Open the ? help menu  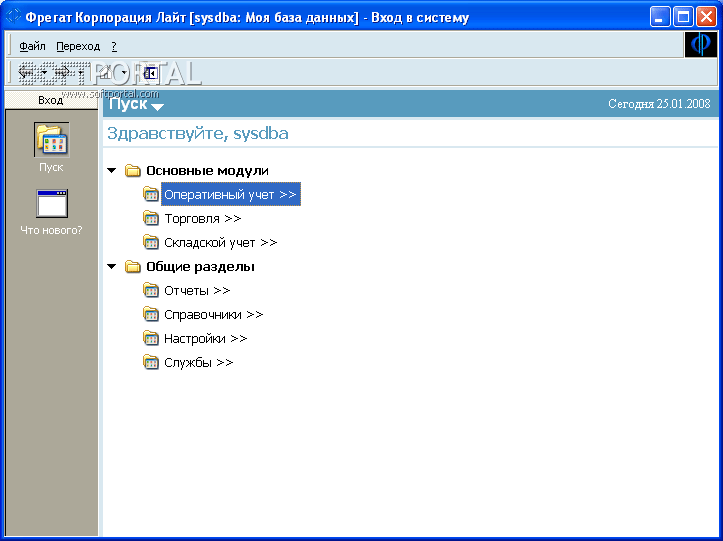(x=114, y=46)
